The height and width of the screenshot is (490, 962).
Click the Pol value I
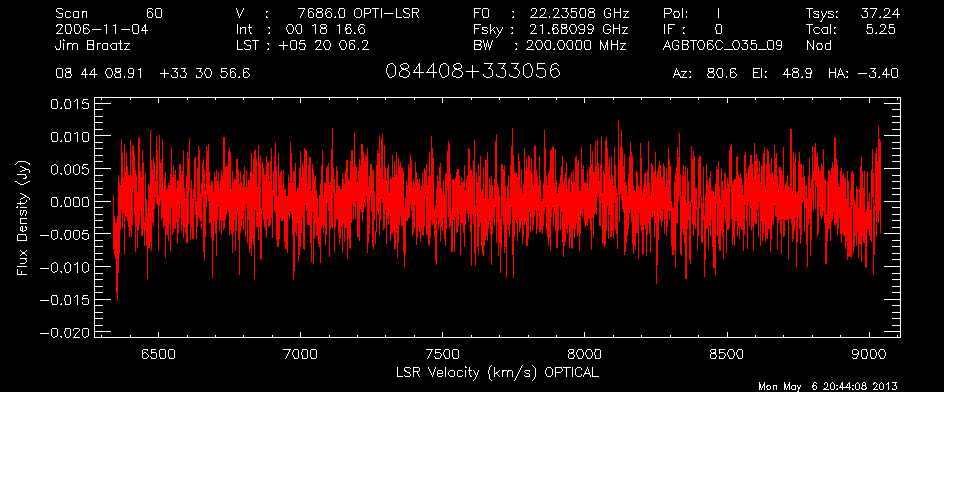tap(718, 13)
